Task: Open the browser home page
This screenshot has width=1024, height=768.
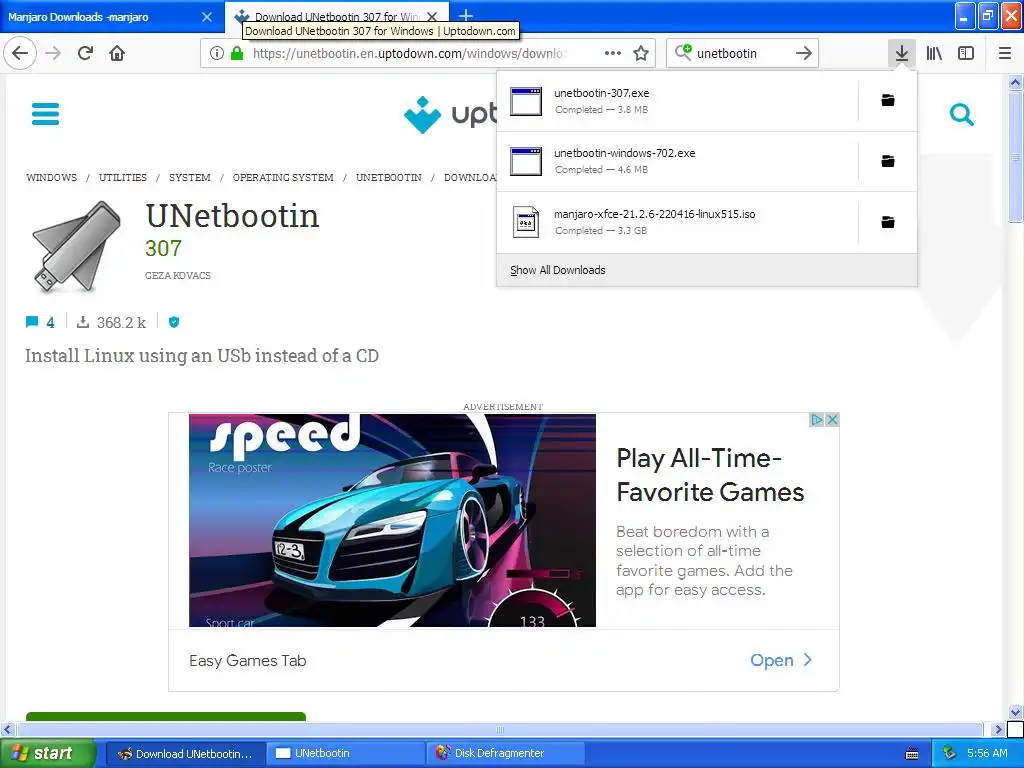Action: tap(117, 53)
